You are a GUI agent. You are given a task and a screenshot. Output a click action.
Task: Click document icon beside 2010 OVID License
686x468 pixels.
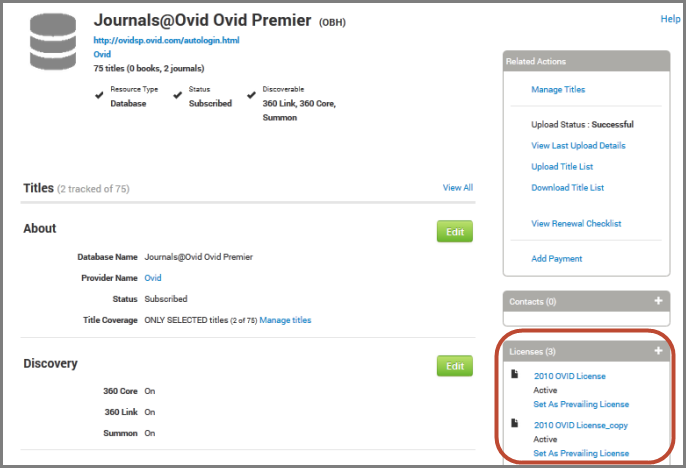tap(515, 374)
